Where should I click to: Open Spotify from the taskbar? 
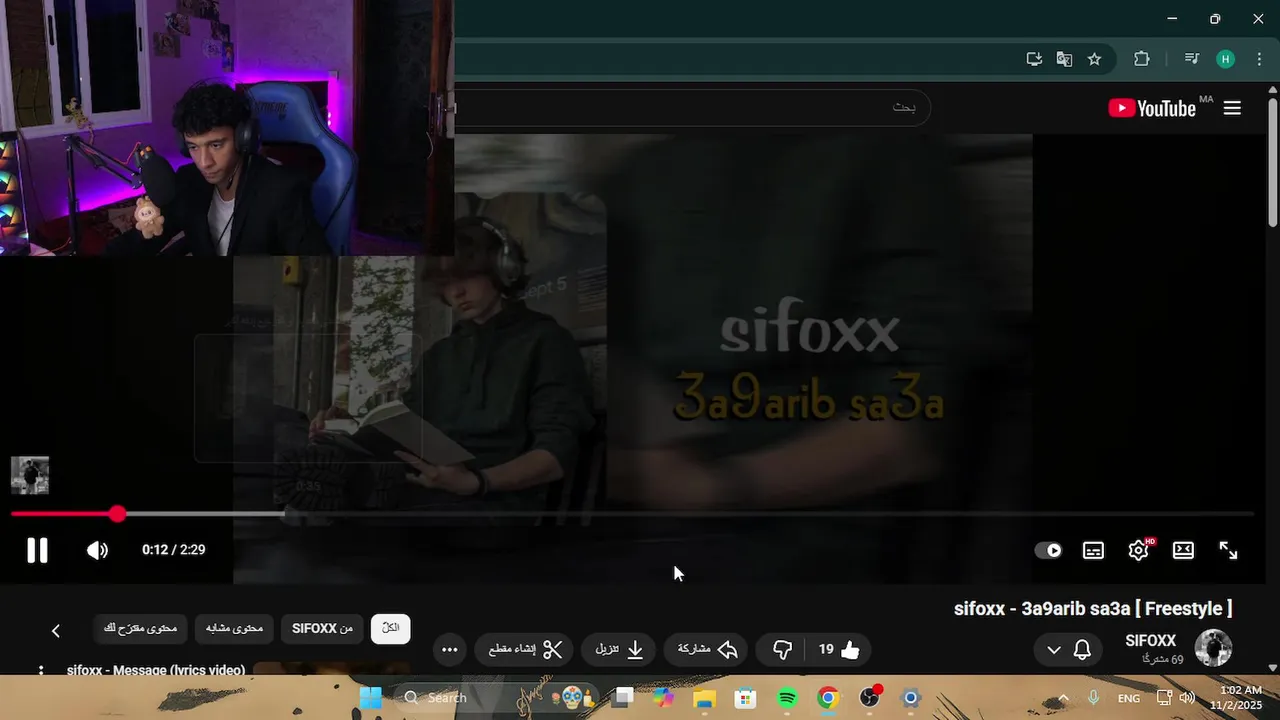click(x=787, y=698)
